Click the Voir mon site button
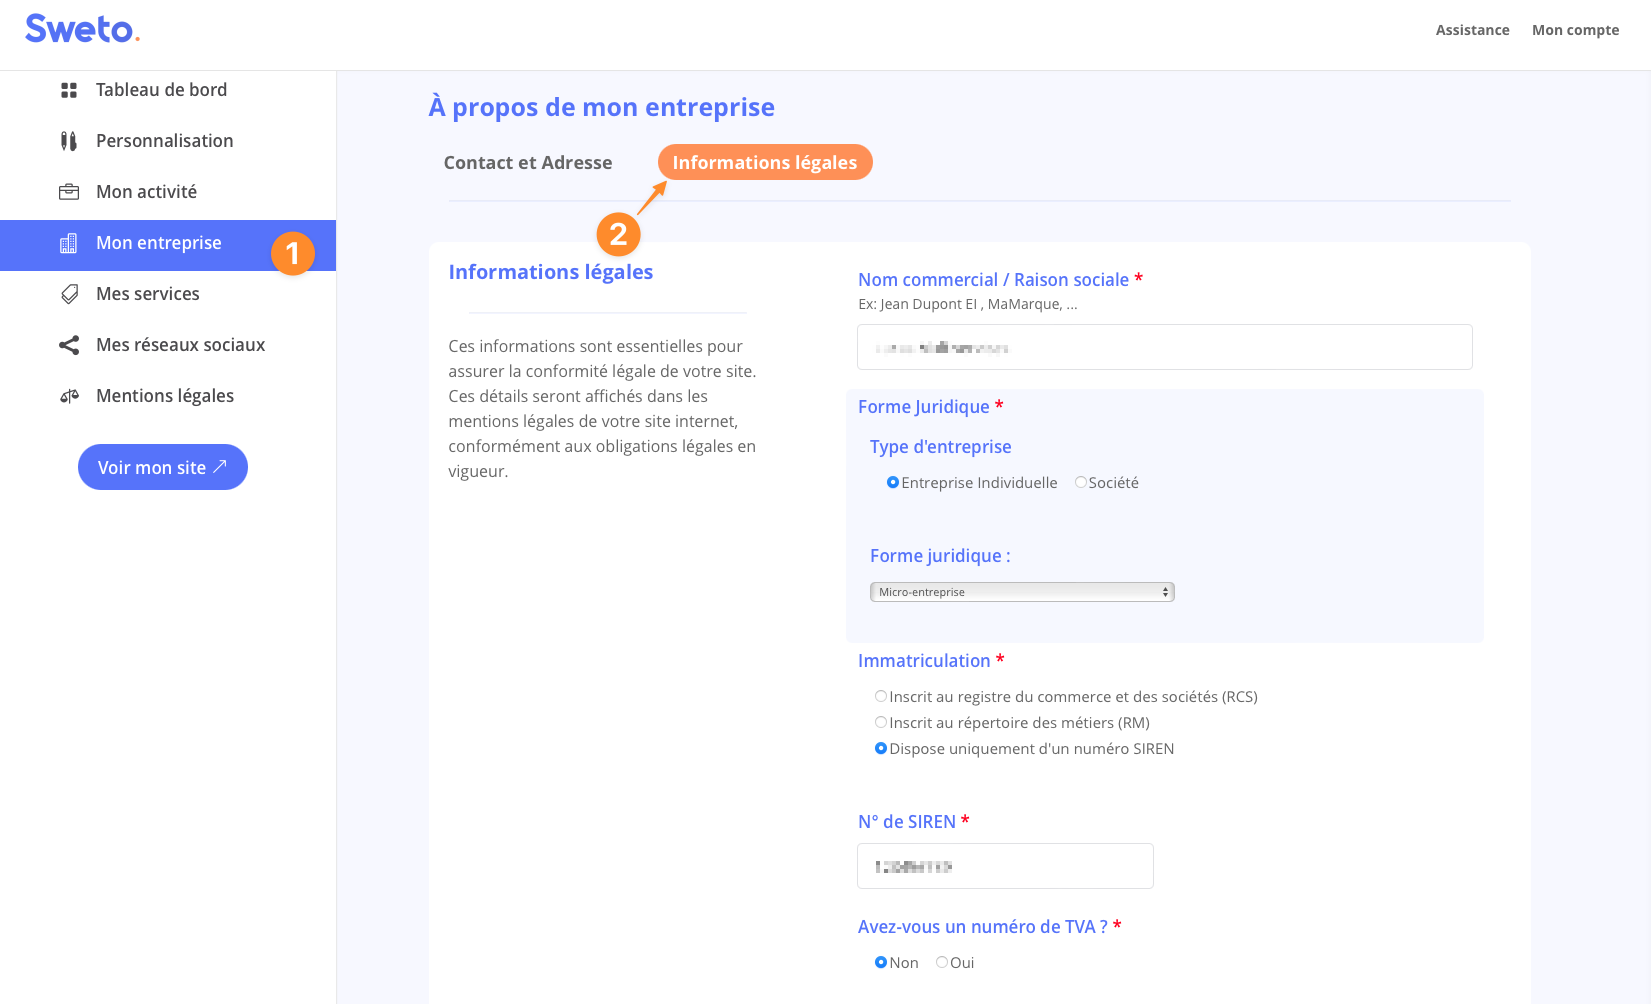The width and height of the screenshot is (1651, 1004). [163, 467]
